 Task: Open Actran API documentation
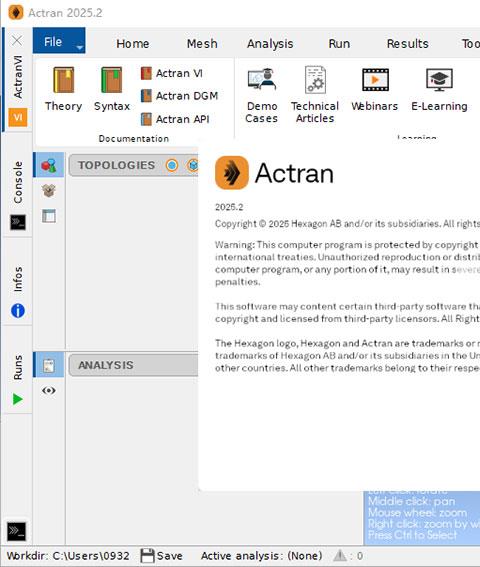click(x=175, y=119)
